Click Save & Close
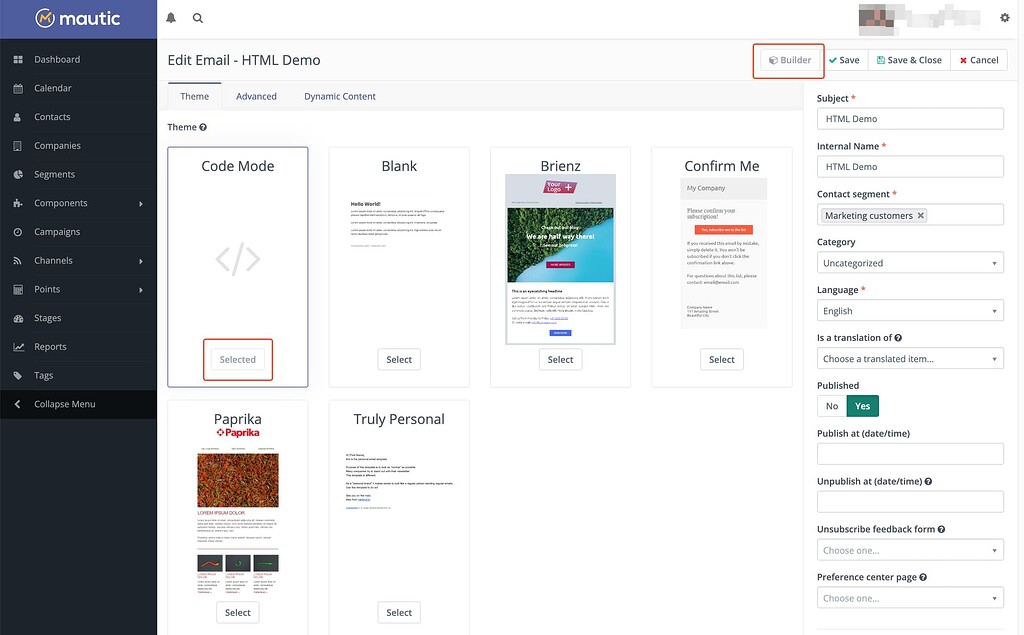The height and width of the screenshot is (635, 1024). point(909,59)
